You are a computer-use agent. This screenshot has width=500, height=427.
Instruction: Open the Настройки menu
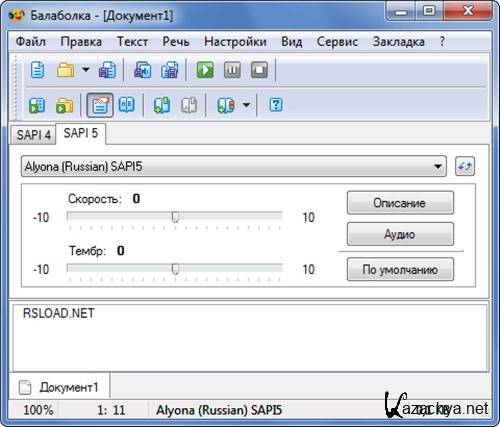(x=235, y=42)
